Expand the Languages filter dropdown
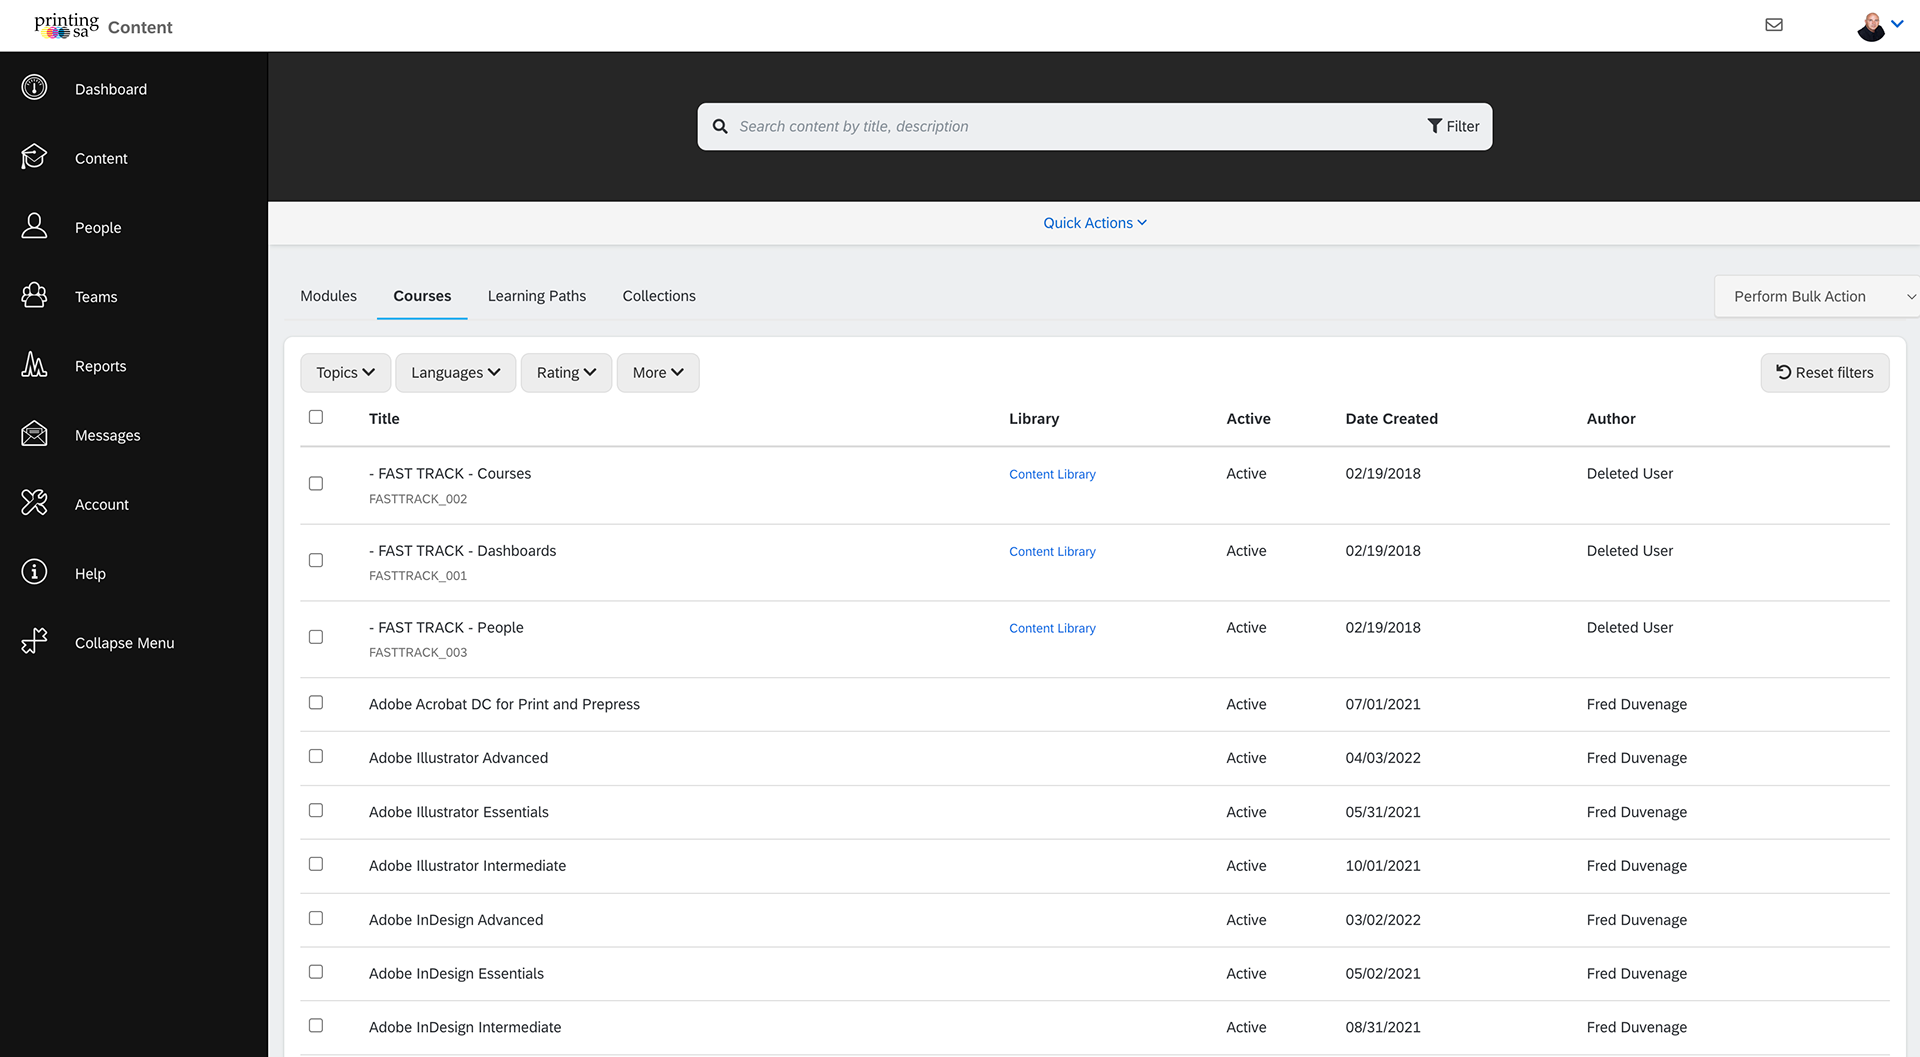Viewport: 1920px width, 1057px height. [x=455, y=373]
